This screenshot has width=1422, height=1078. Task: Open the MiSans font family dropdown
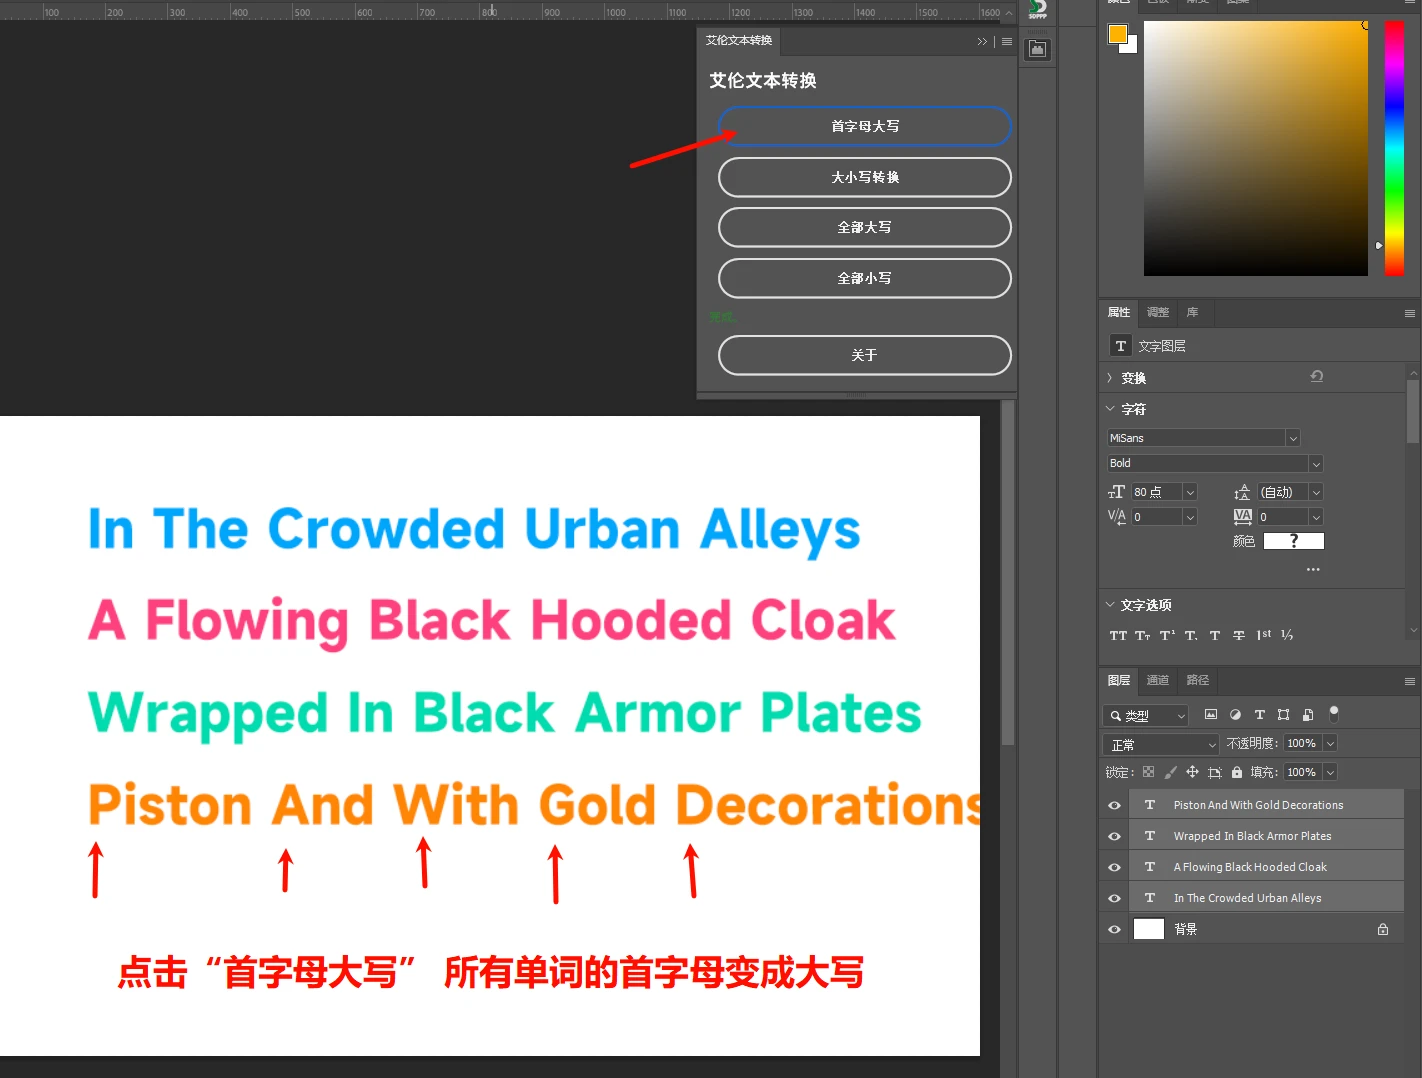pos(1292,438)
